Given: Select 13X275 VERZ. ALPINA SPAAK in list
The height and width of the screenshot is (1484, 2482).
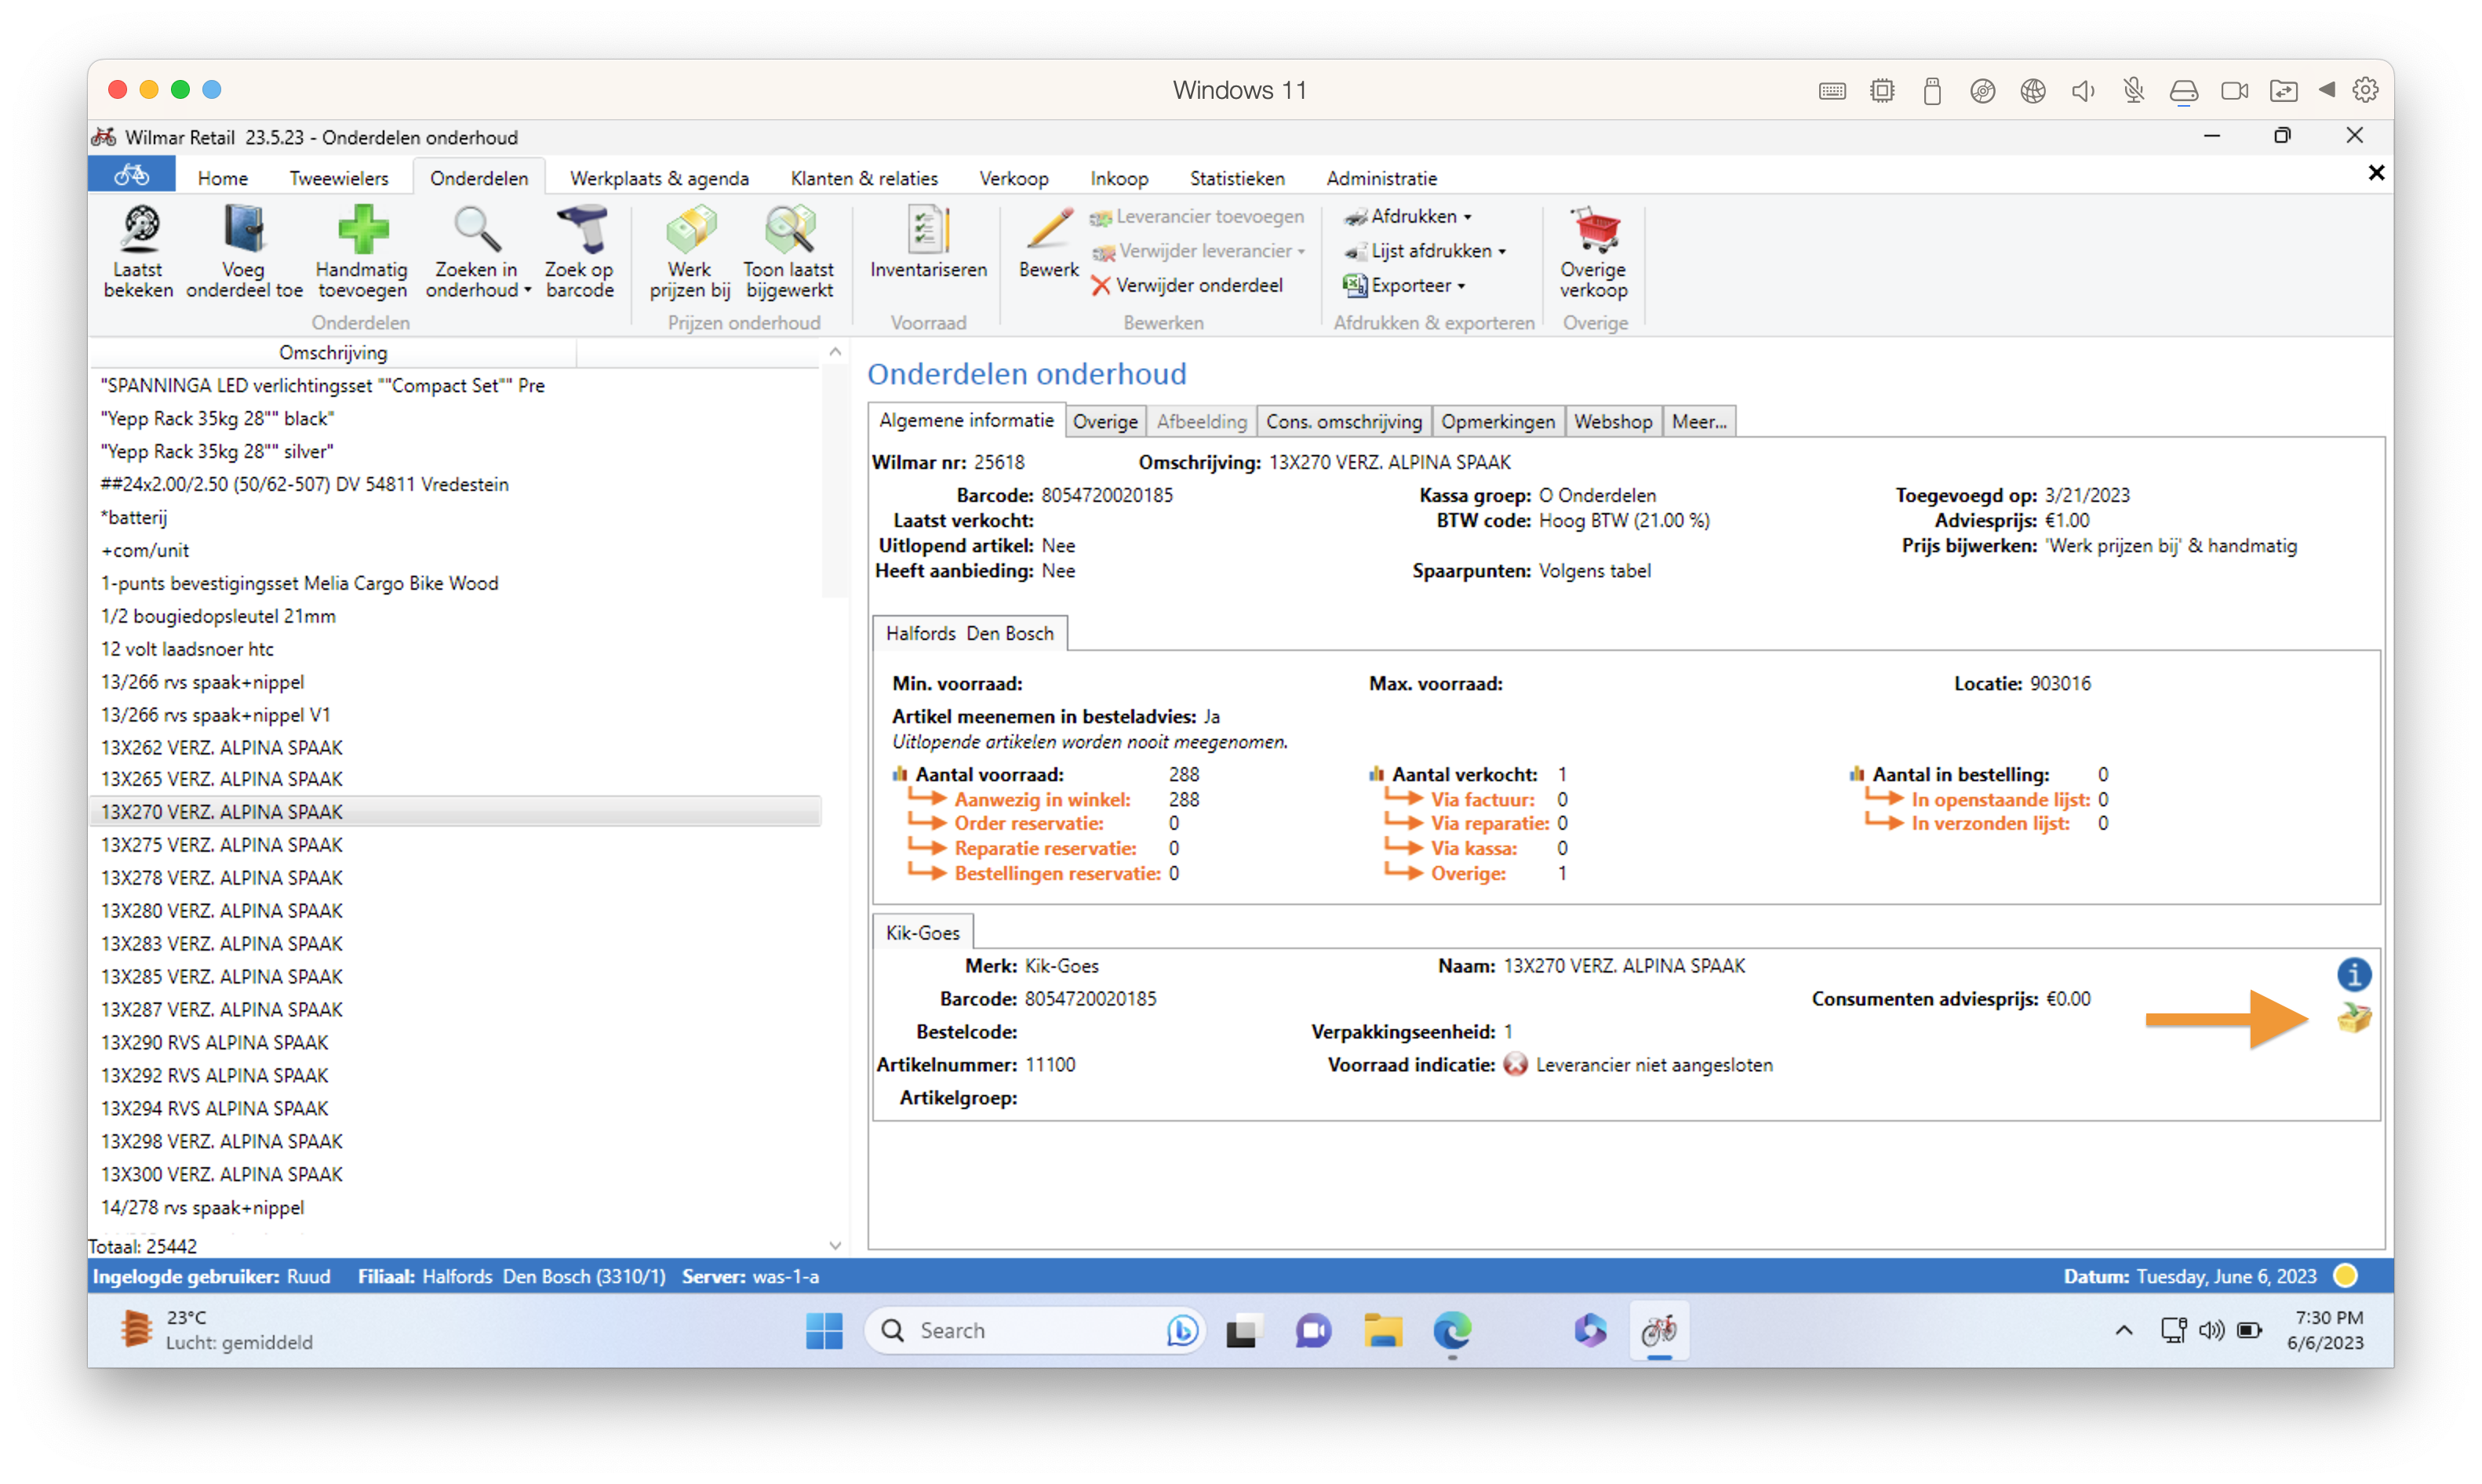Looking at the screenshot, I should 222,845.
